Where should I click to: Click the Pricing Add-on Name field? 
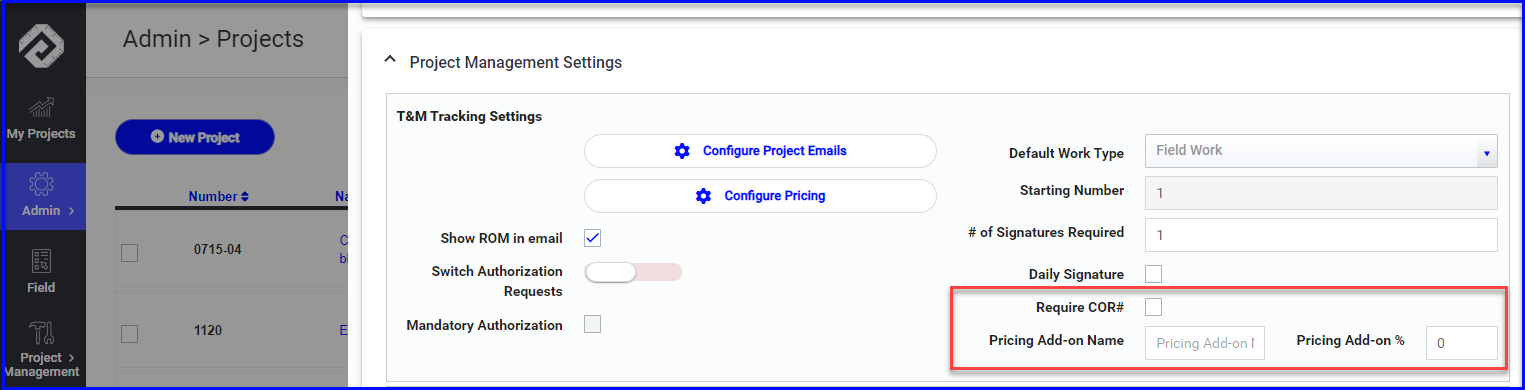pos(1204,342)
